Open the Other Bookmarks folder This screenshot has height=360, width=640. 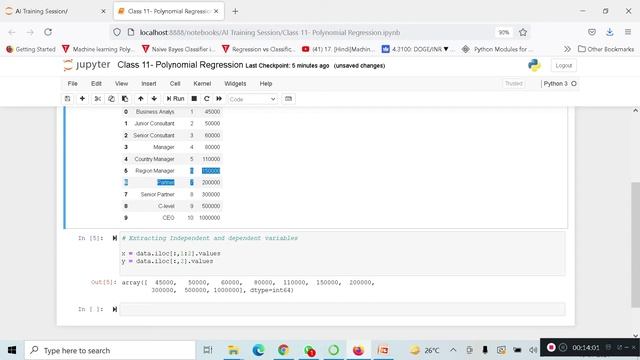pyautogui.click(x=606, y=49)
